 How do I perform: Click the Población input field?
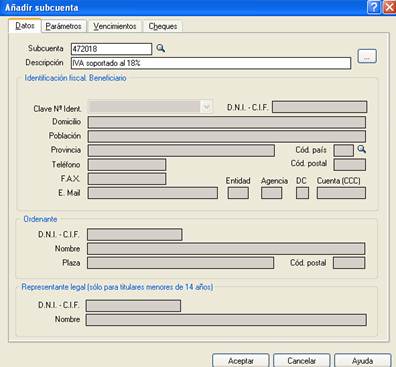coord(227,136)
